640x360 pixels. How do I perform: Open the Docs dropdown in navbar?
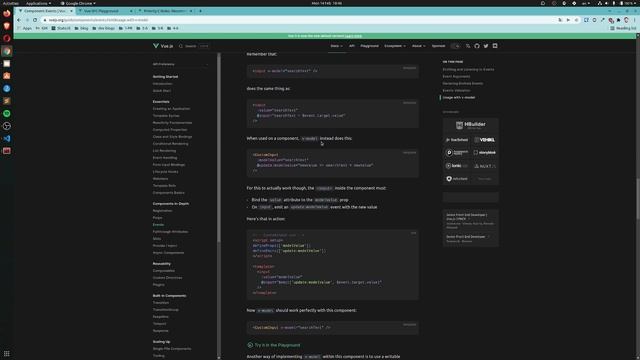tap(336, 46)
